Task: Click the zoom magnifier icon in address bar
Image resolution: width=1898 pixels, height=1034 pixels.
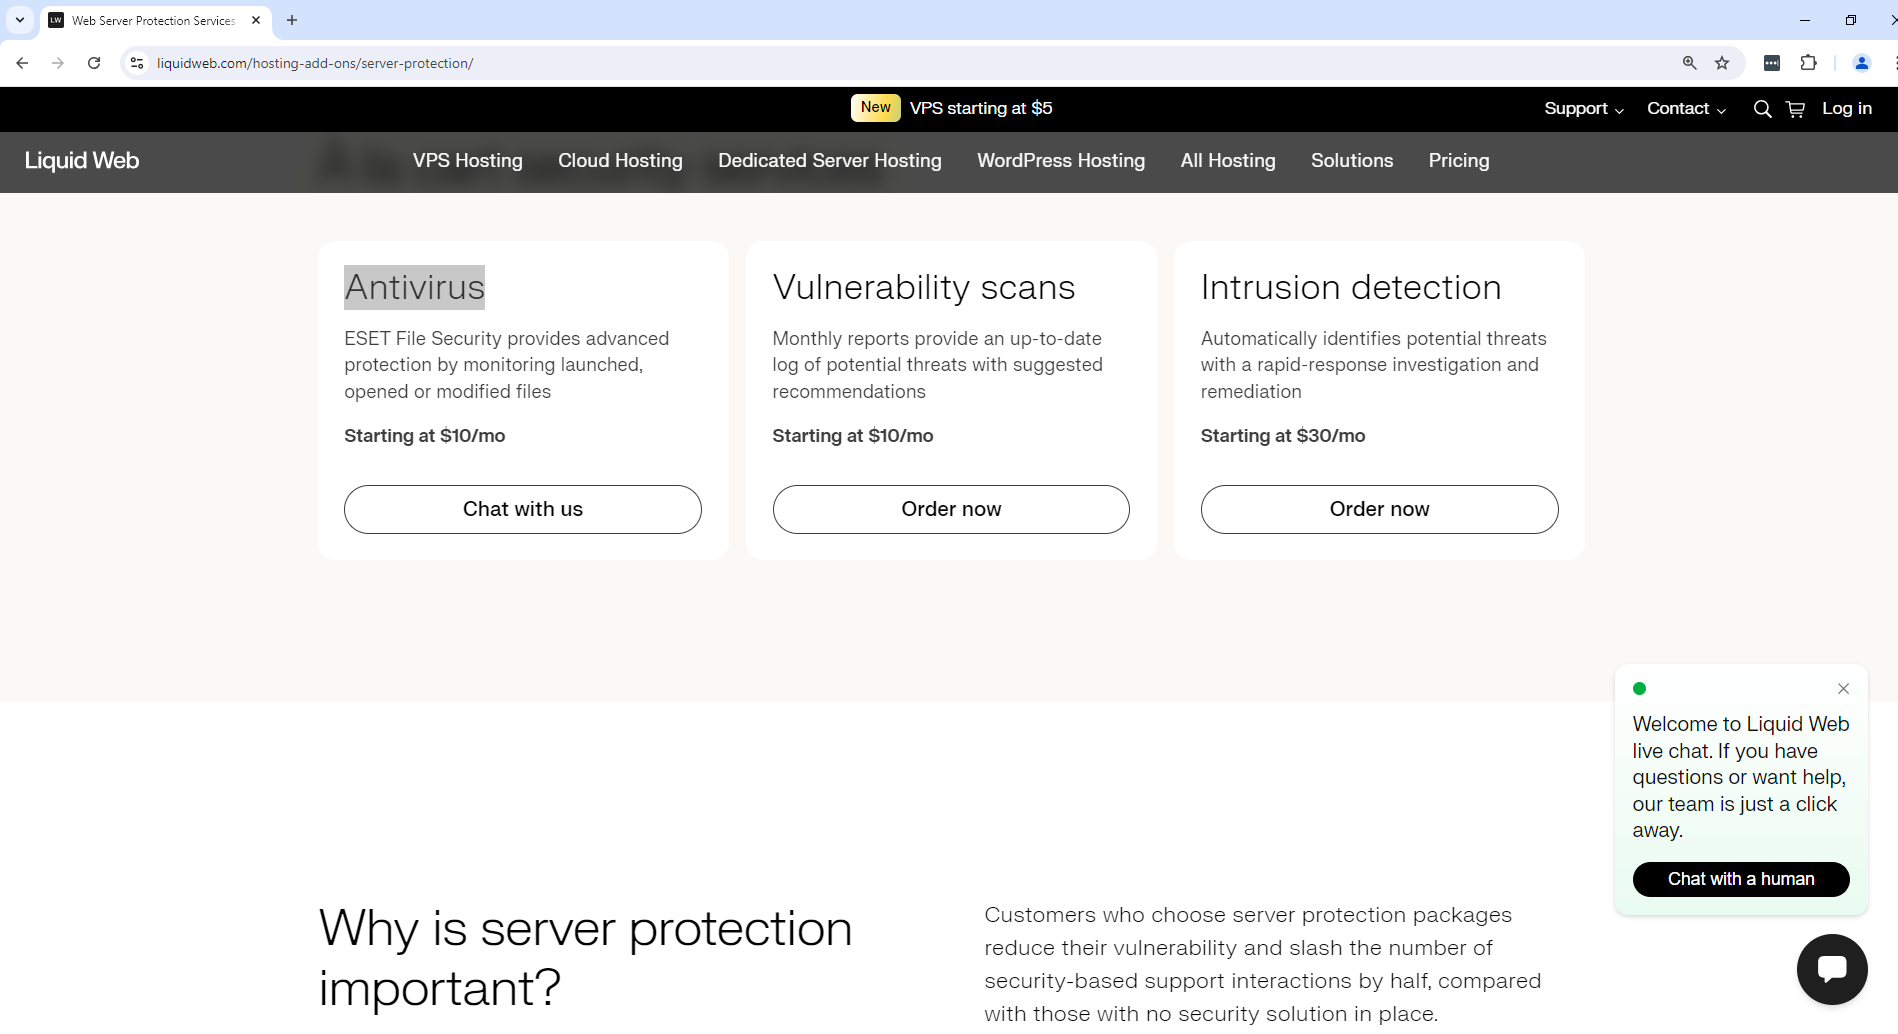Action: (x=1689, y=63)
